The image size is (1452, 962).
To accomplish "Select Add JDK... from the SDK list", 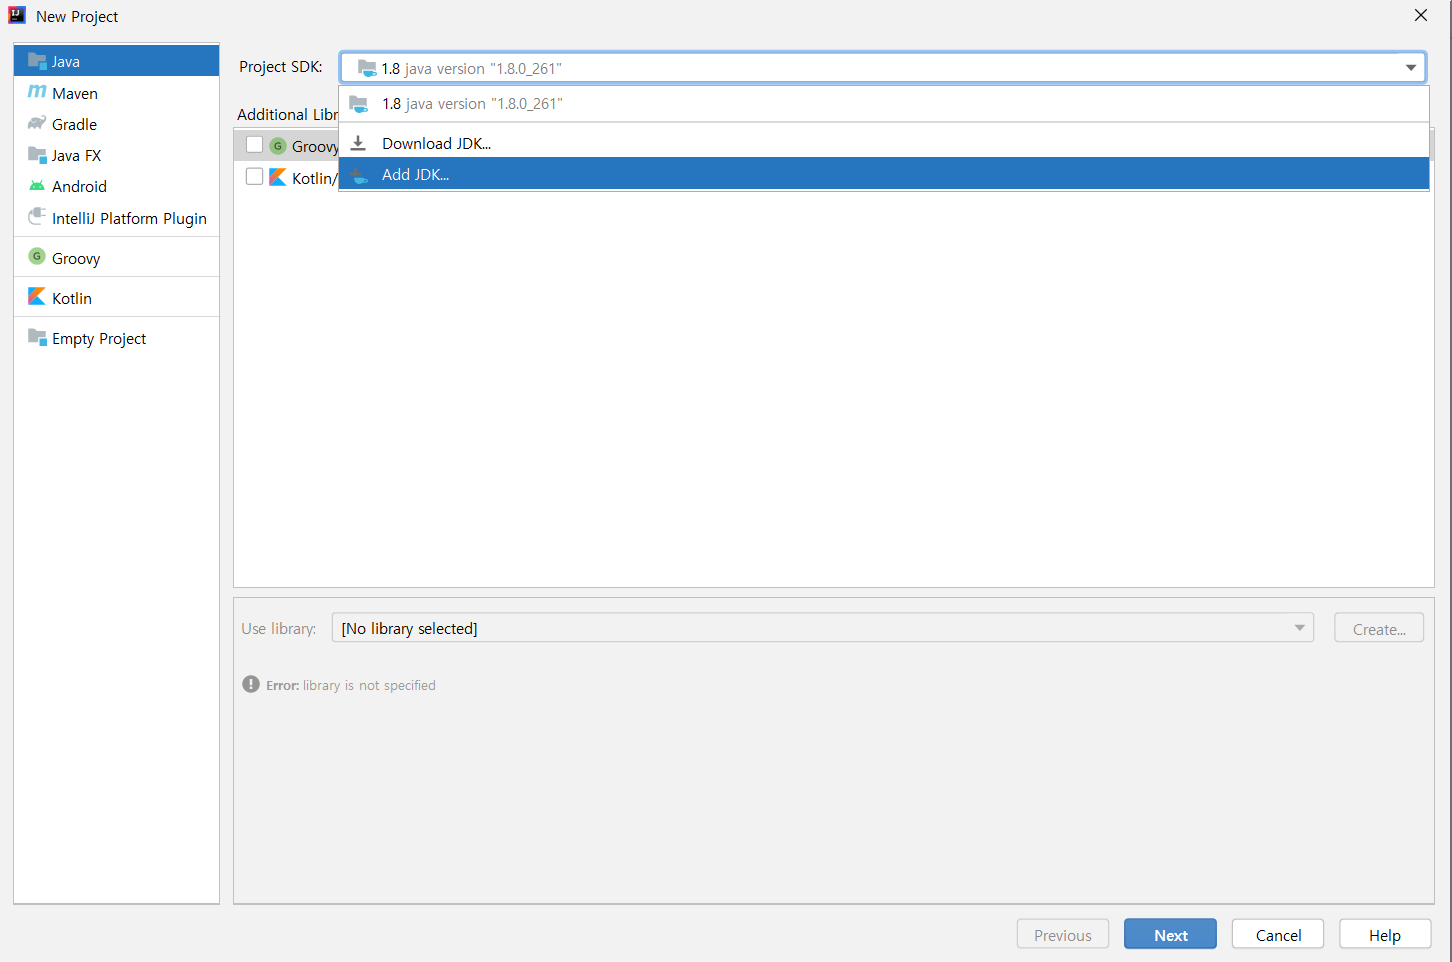I will 884,174.
